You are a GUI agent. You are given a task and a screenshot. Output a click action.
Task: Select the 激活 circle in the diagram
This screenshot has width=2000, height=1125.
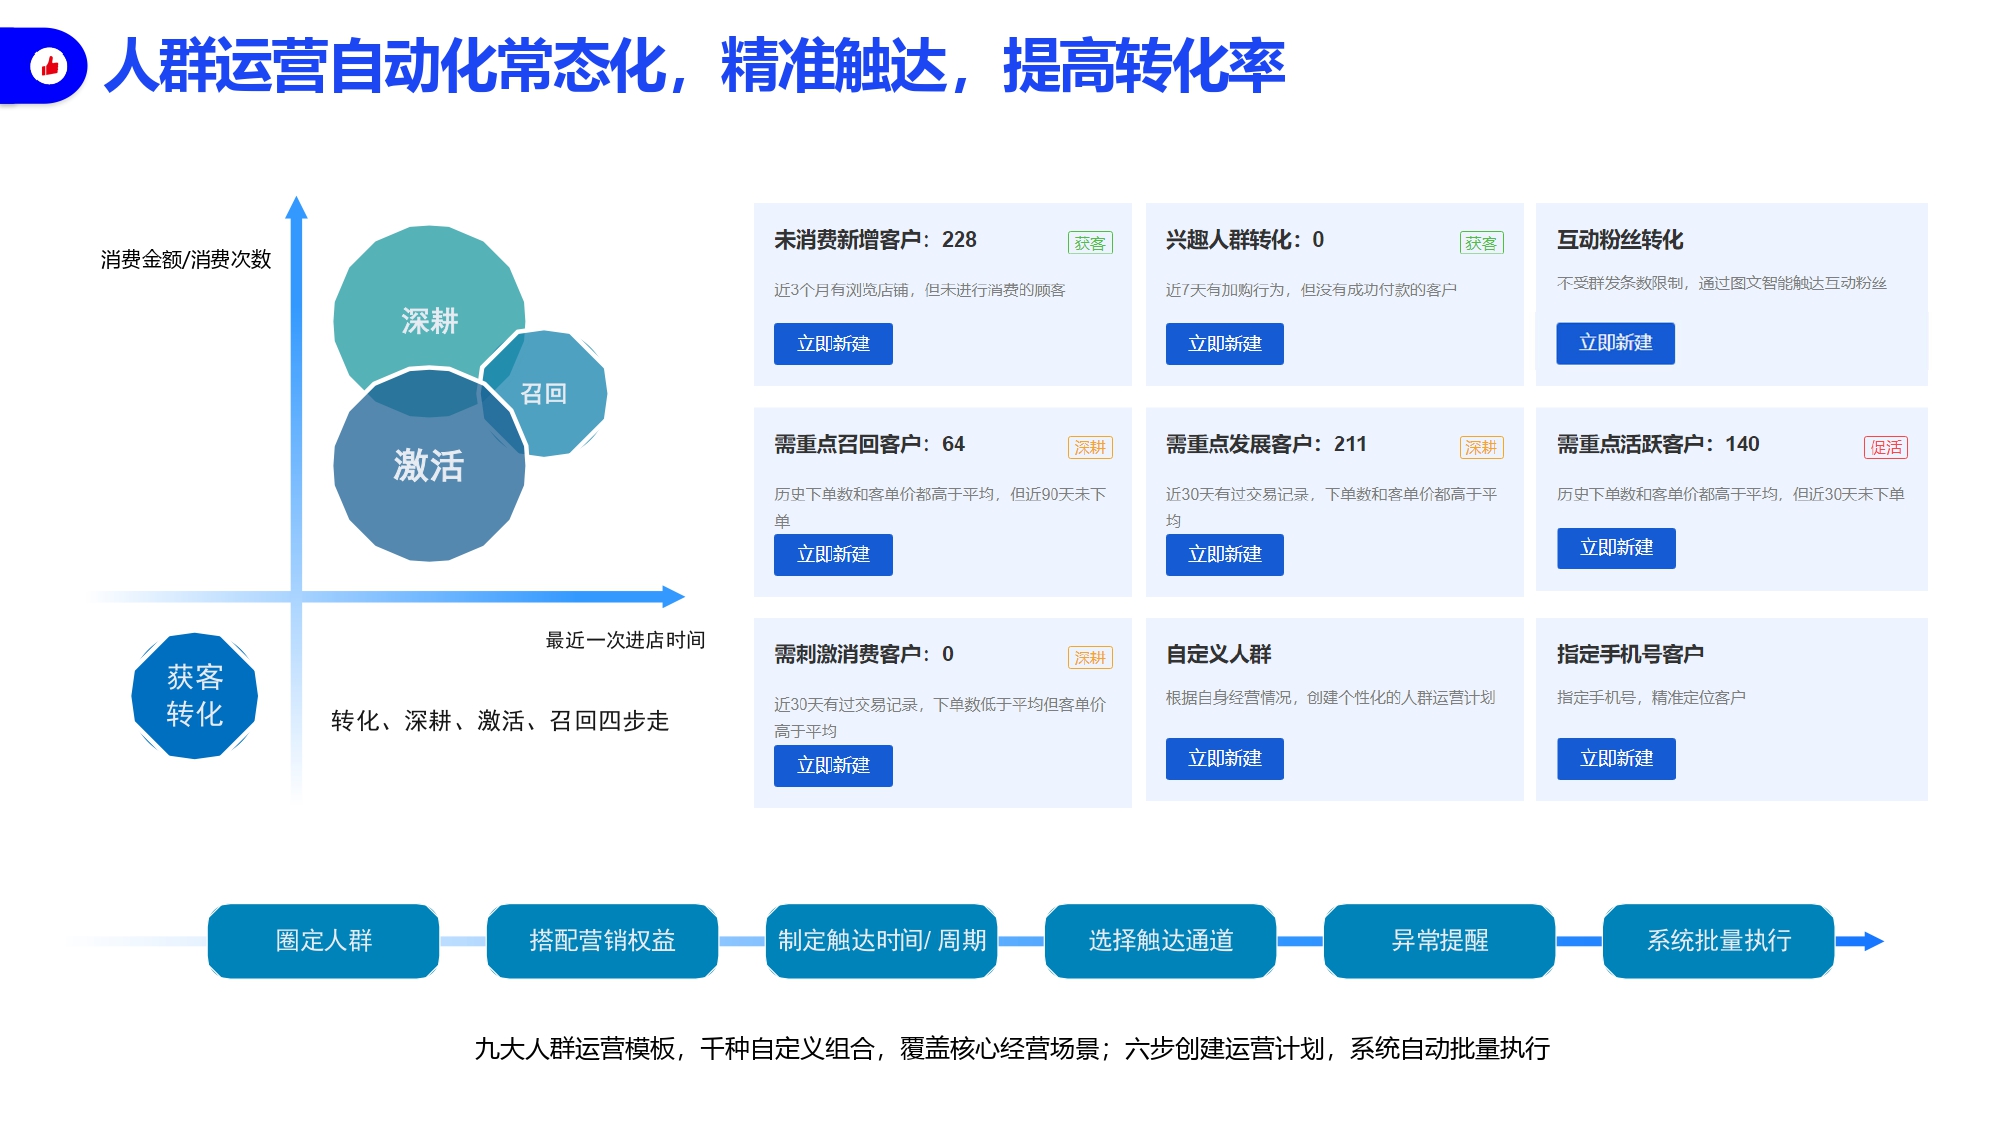coord(429,465)
